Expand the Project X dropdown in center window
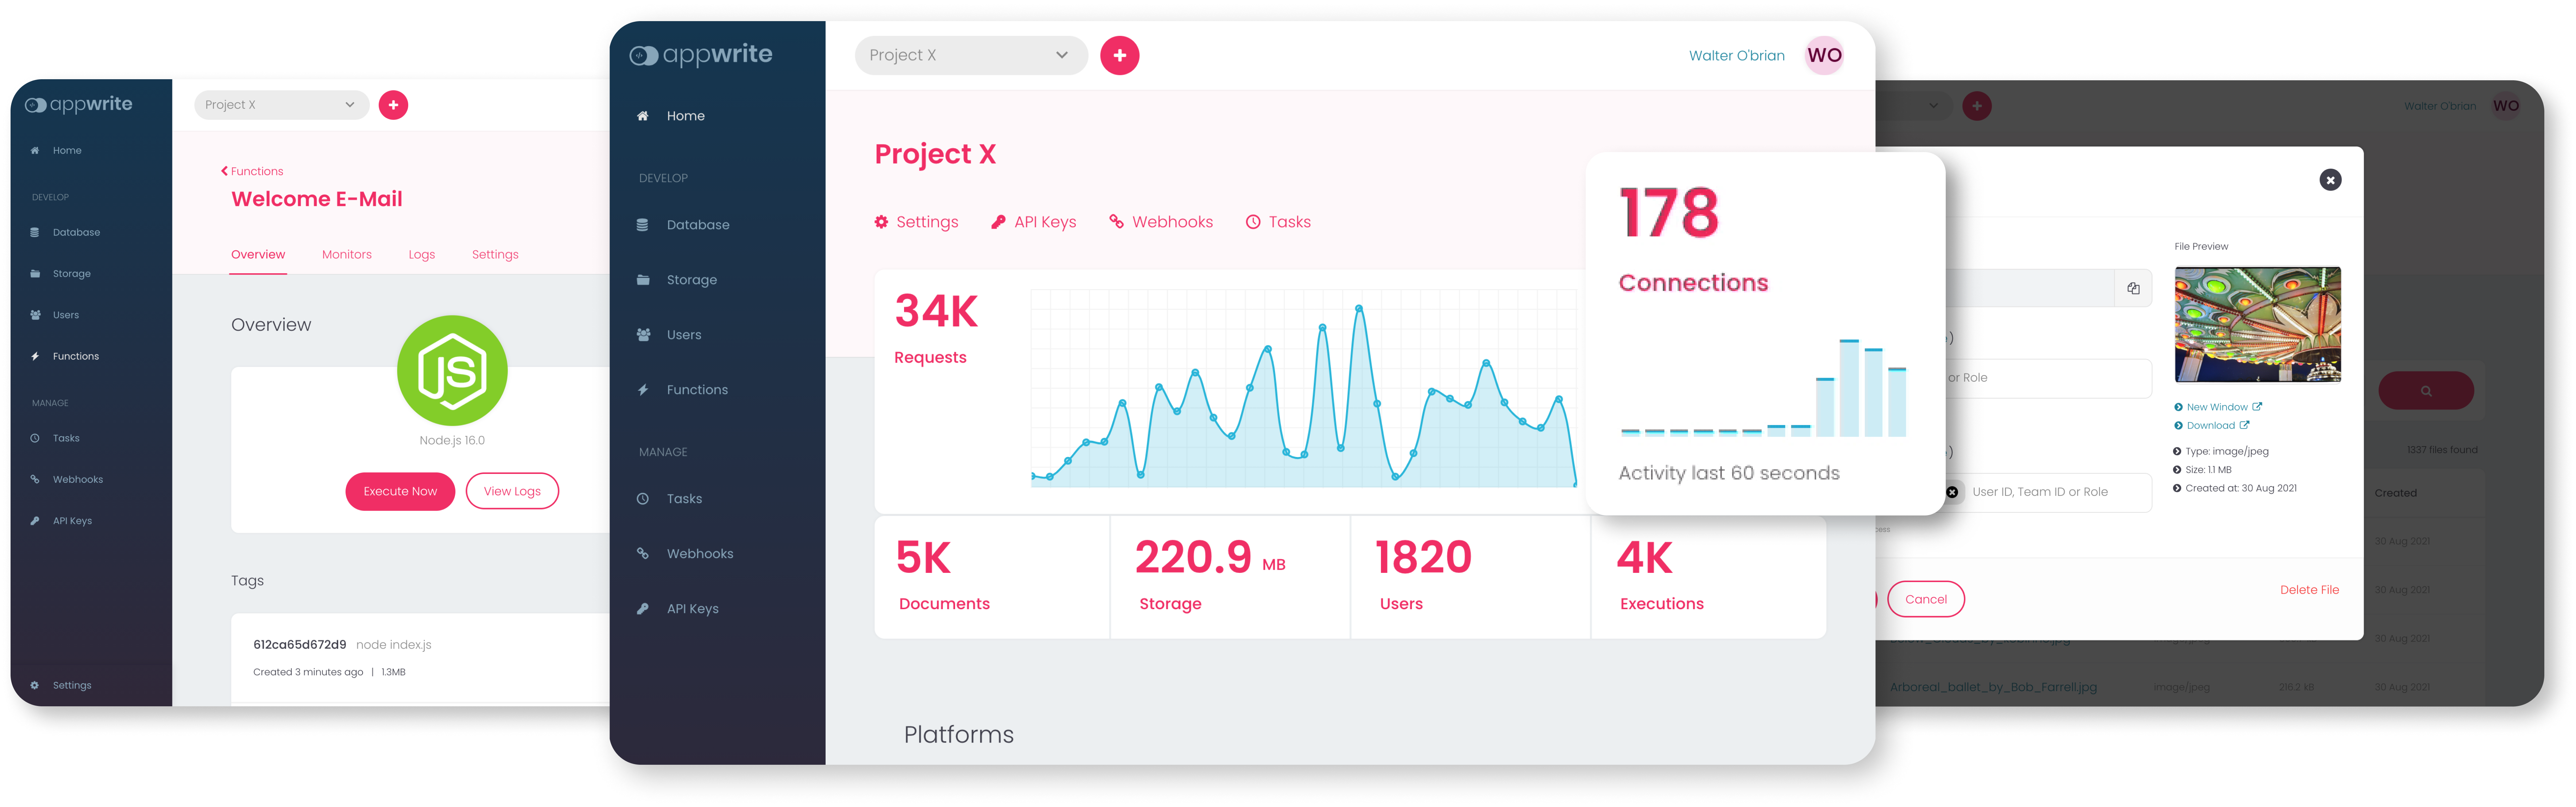 point(971,55)
